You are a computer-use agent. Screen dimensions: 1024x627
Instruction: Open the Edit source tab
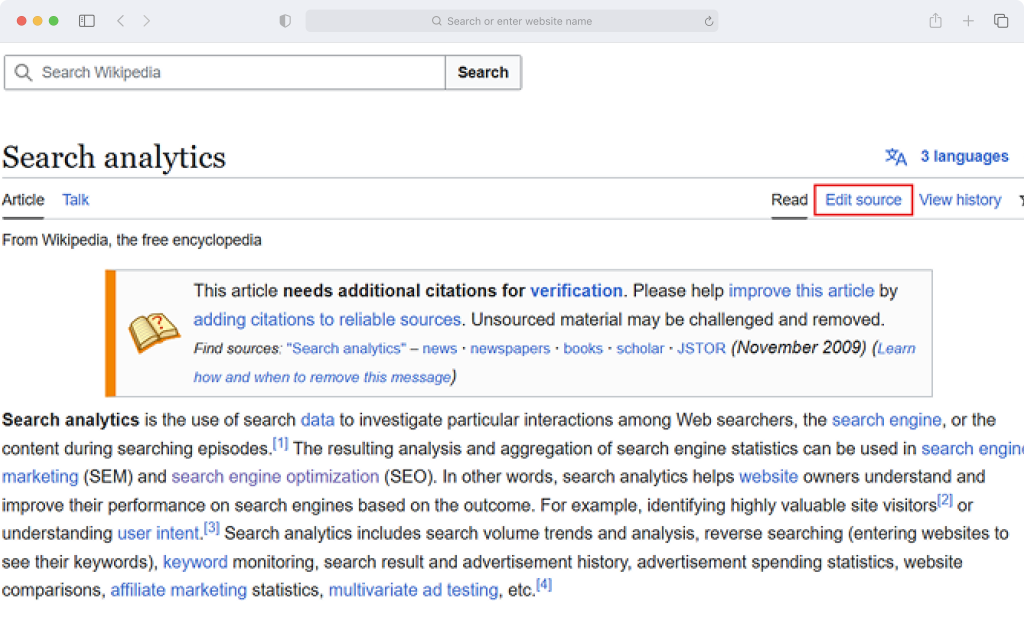click(x=863, y=200)
